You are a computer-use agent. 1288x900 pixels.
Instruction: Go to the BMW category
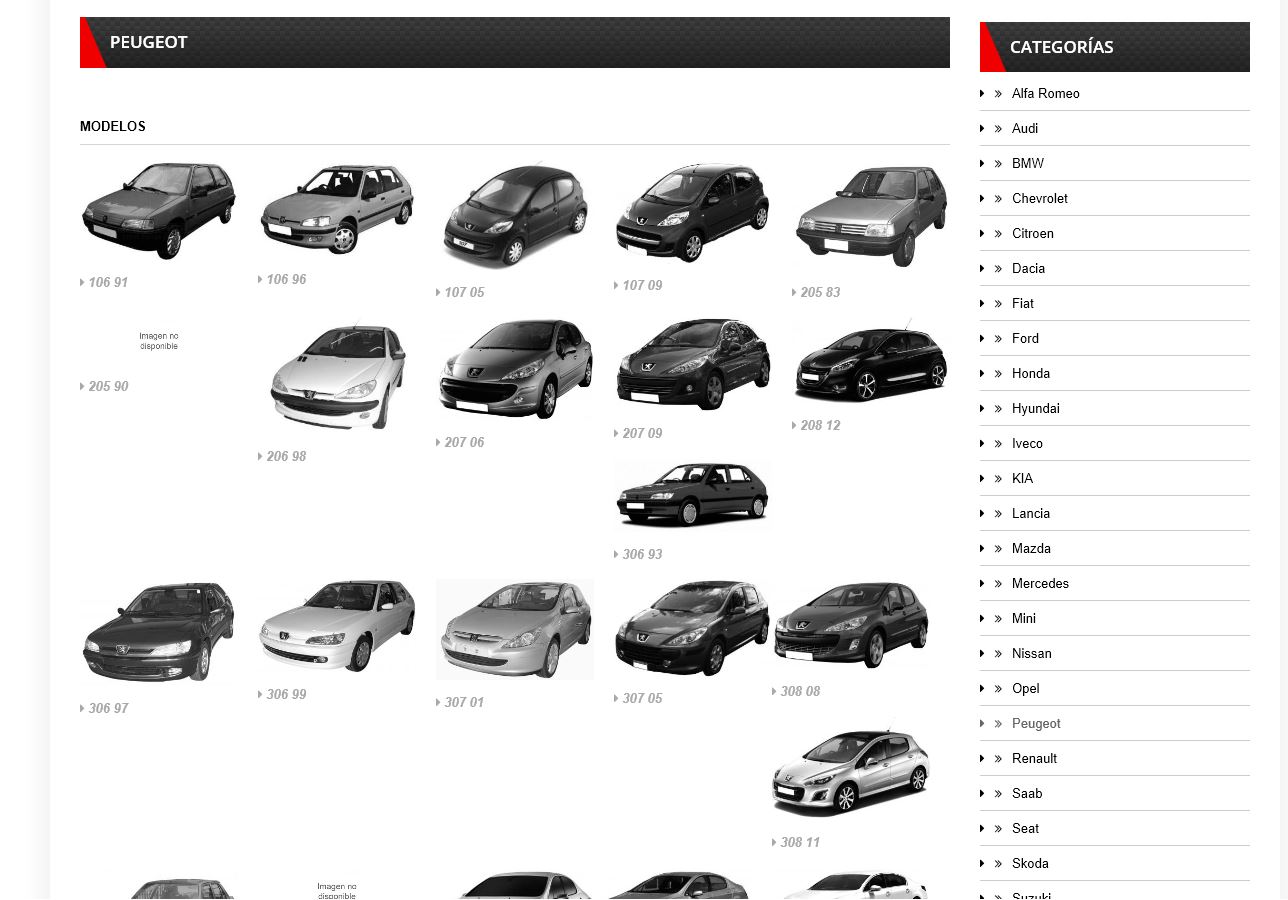pyautogui.click(x=1028, y=164)
